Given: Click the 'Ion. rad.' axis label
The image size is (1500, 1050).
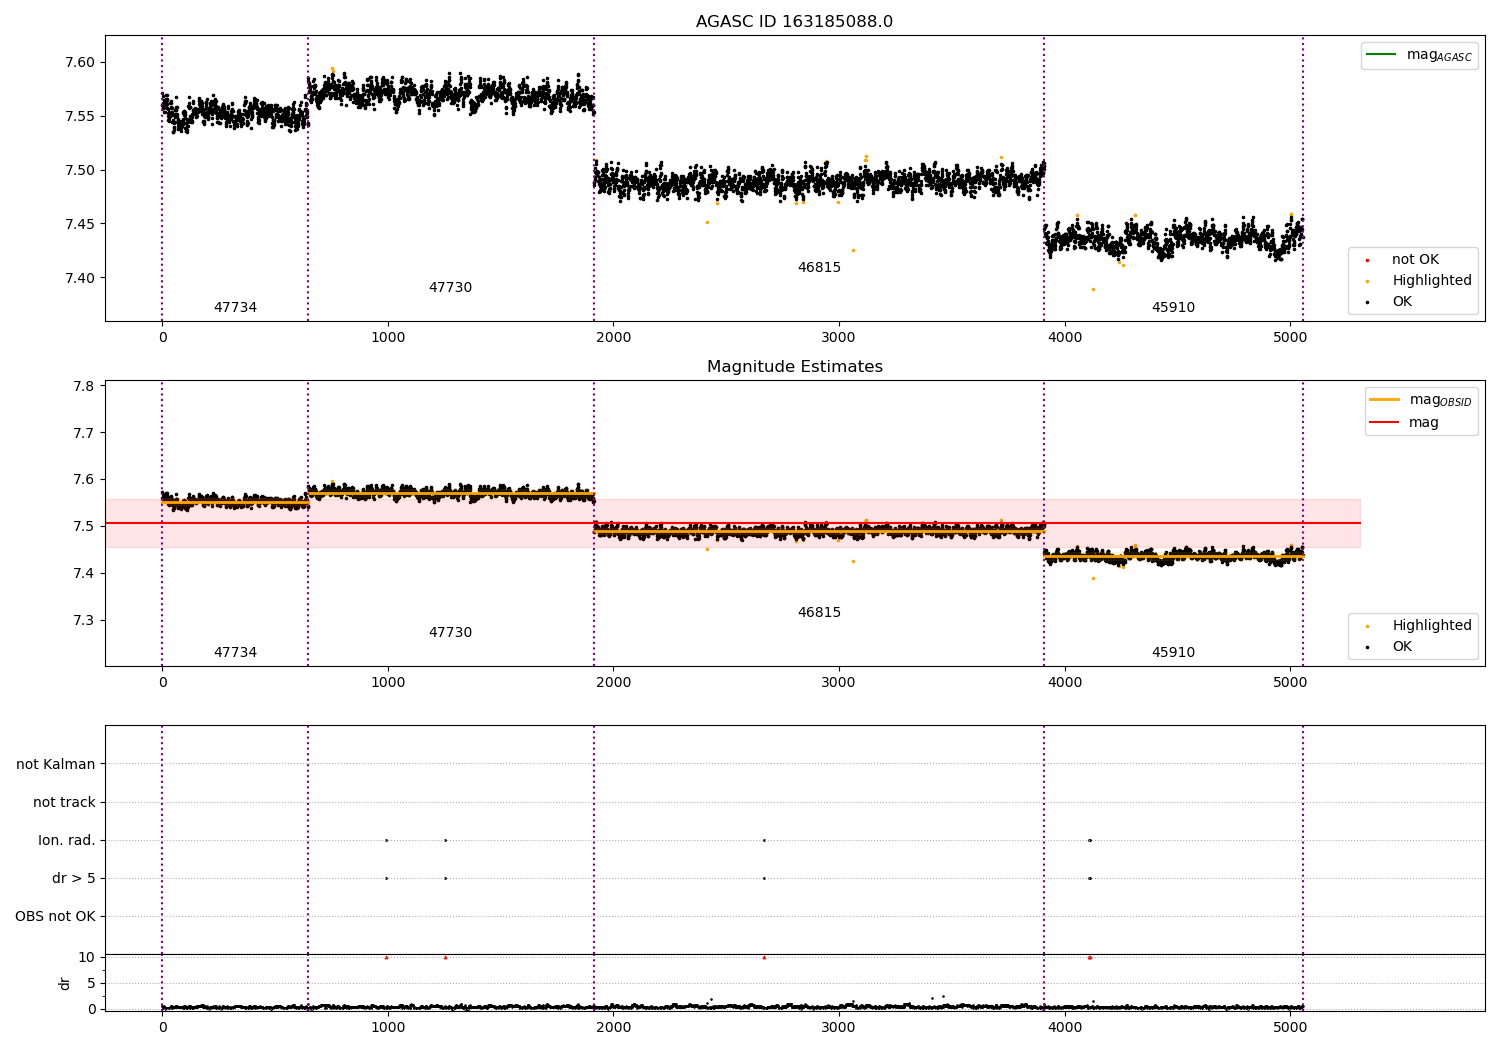Looking at the screenshot, I should tap(67, 841).
